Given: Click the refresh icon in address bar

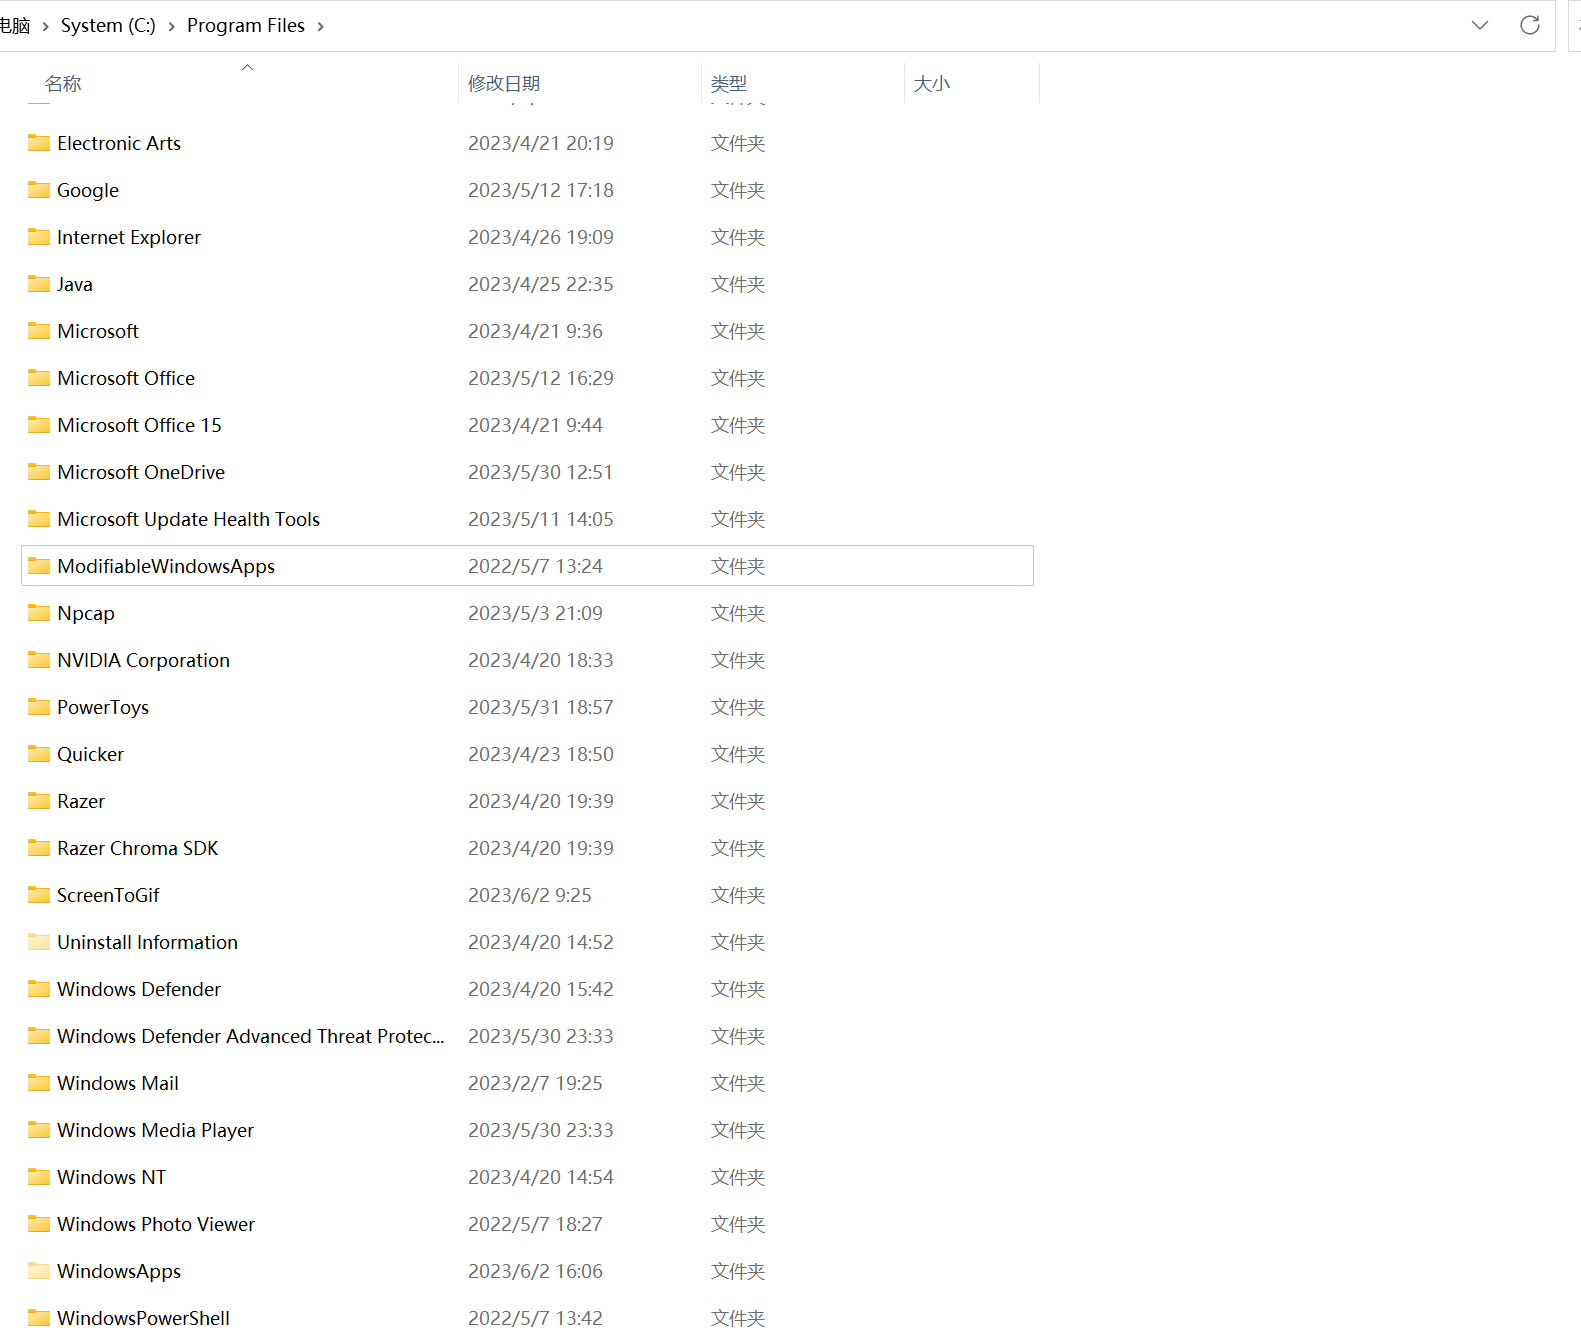Looking at the screenshot, I should point(1529,25).
